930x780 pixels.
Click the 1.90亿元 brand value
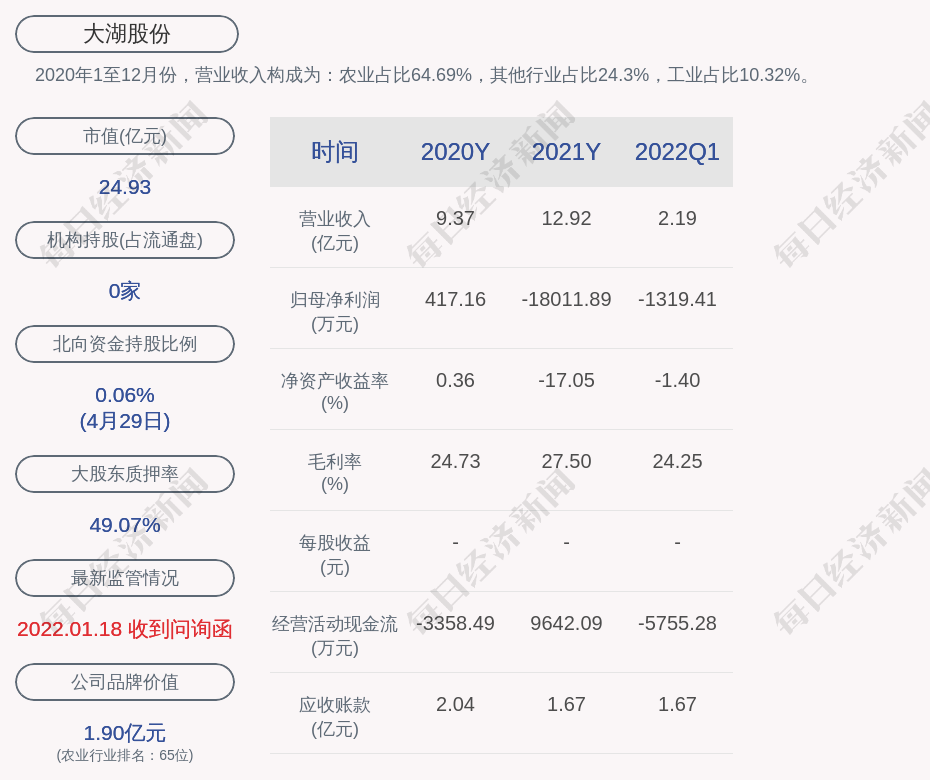coord(125,733)
